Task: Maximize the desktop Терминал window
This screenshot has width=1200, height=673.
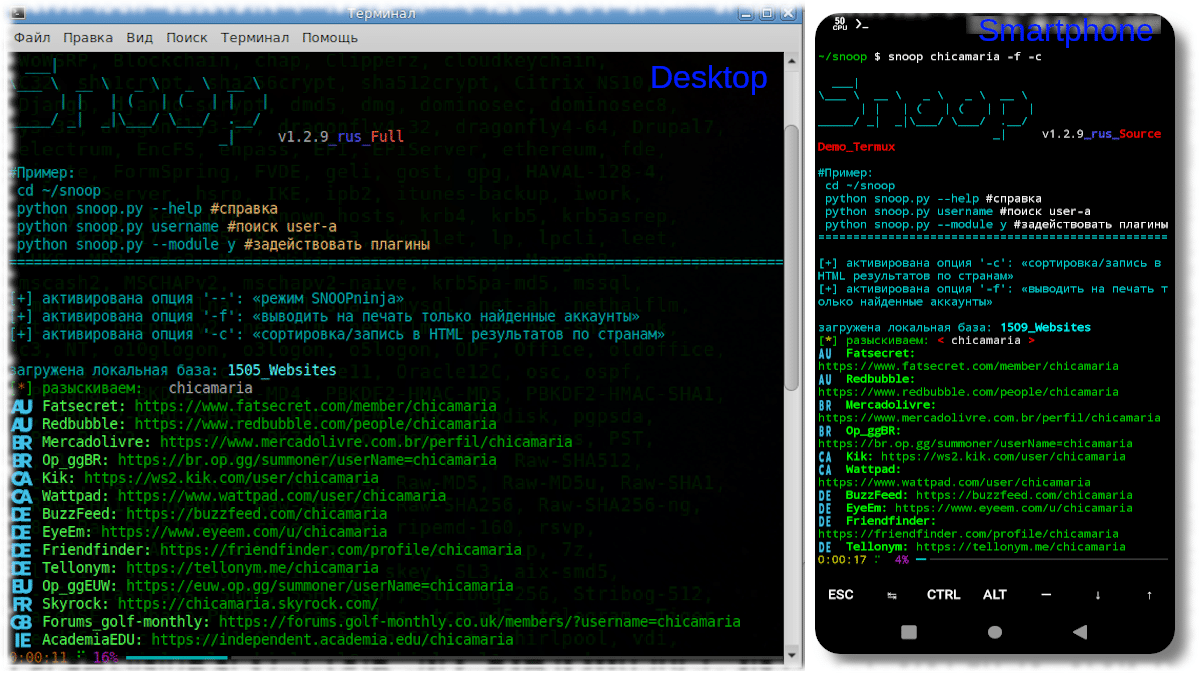Action: pos(767,13)
